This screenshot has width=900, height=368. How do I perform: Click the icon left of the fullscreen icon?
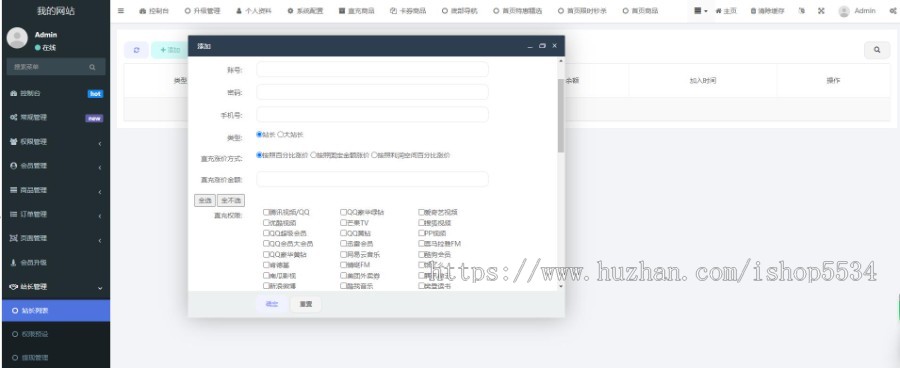pos(801,10)
